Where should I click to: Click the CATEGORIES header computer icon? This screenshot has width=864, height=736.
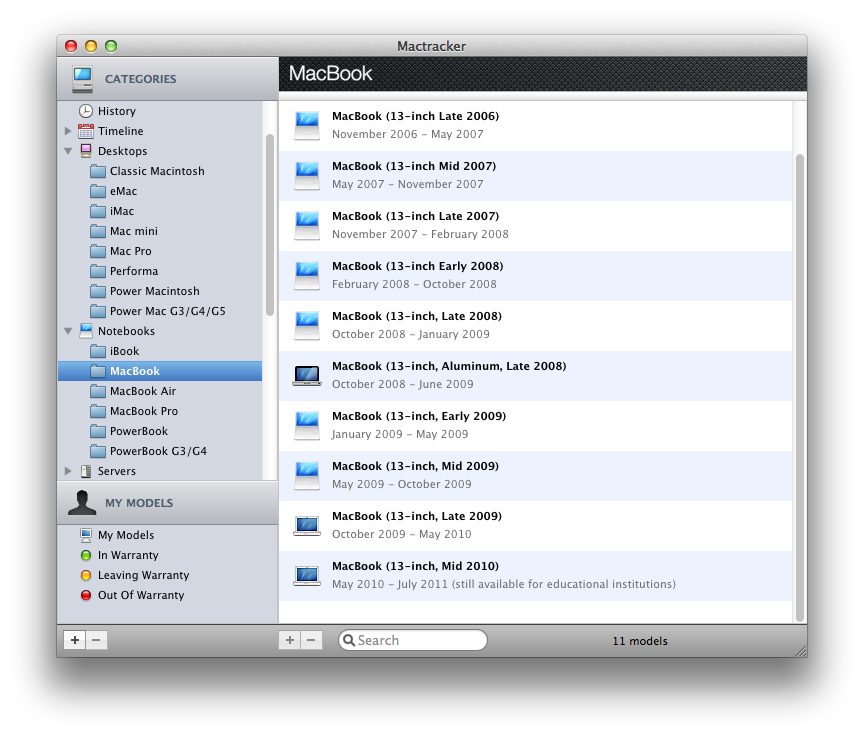coord(82,79)
